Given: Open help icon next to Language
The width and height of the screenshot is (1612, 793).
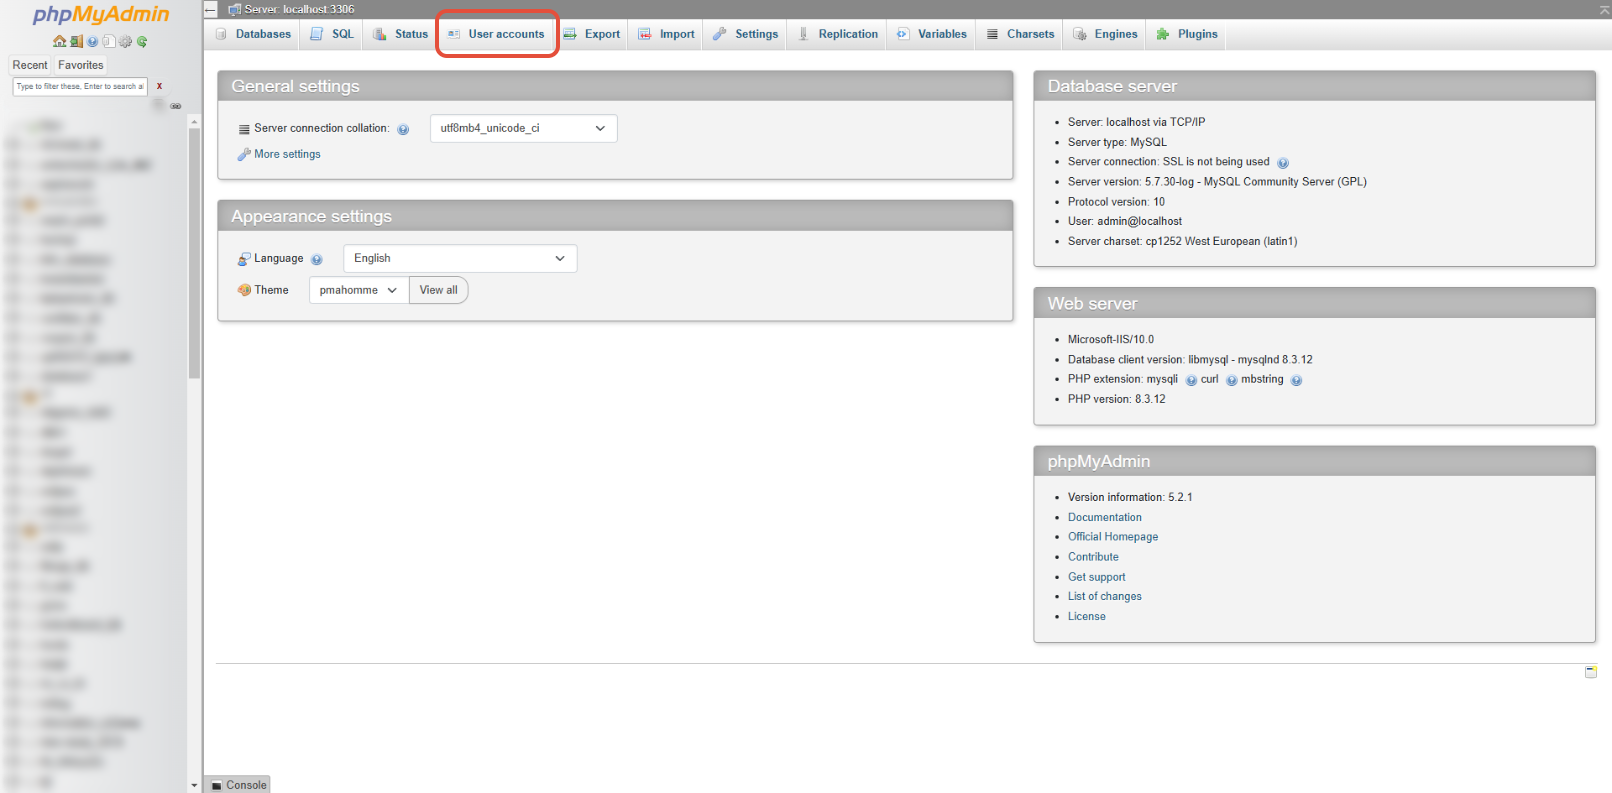Looking at the screenshot, I should [317, 259].
